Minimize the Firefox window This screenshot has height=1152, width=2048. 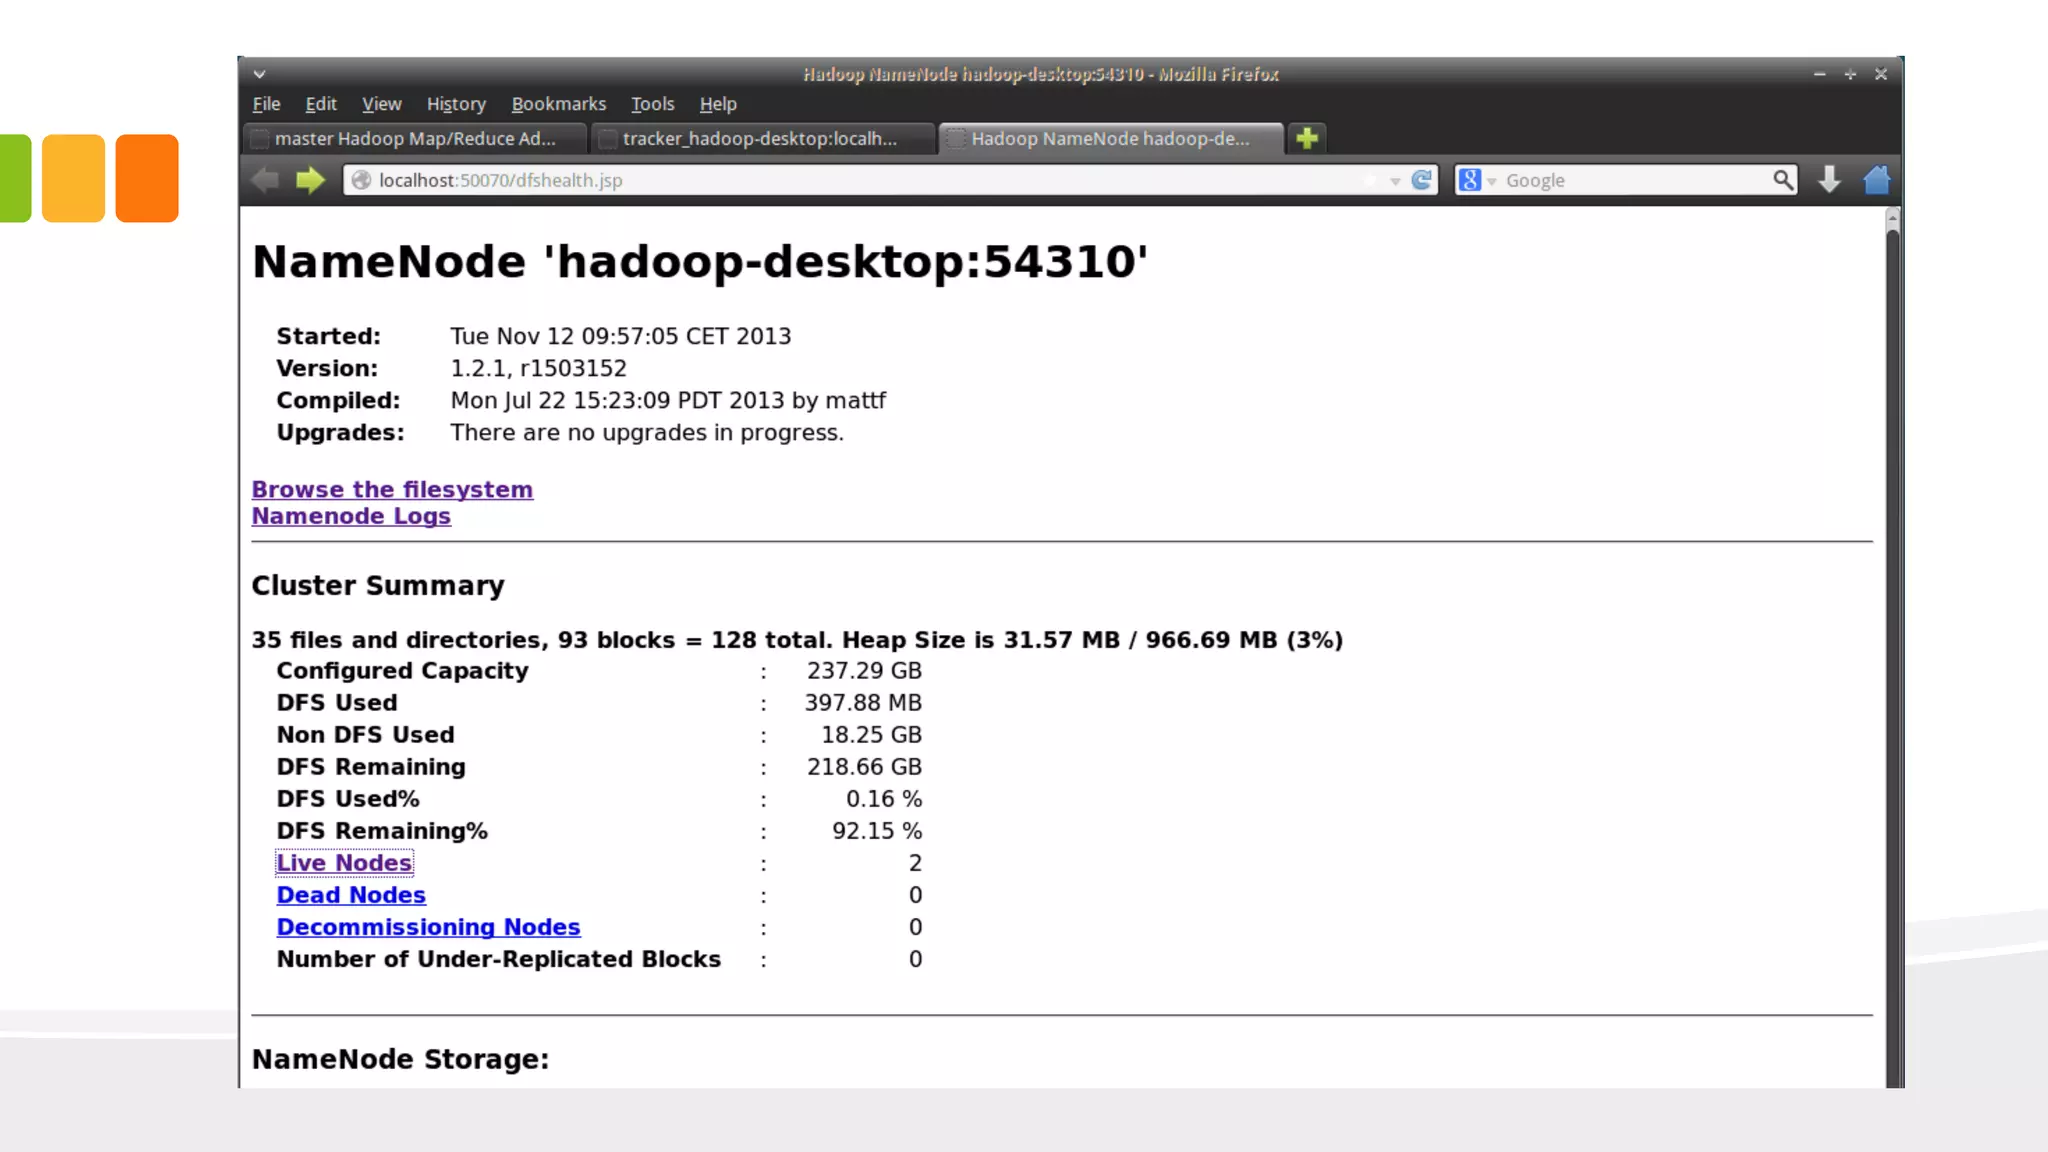(1820, 74)
